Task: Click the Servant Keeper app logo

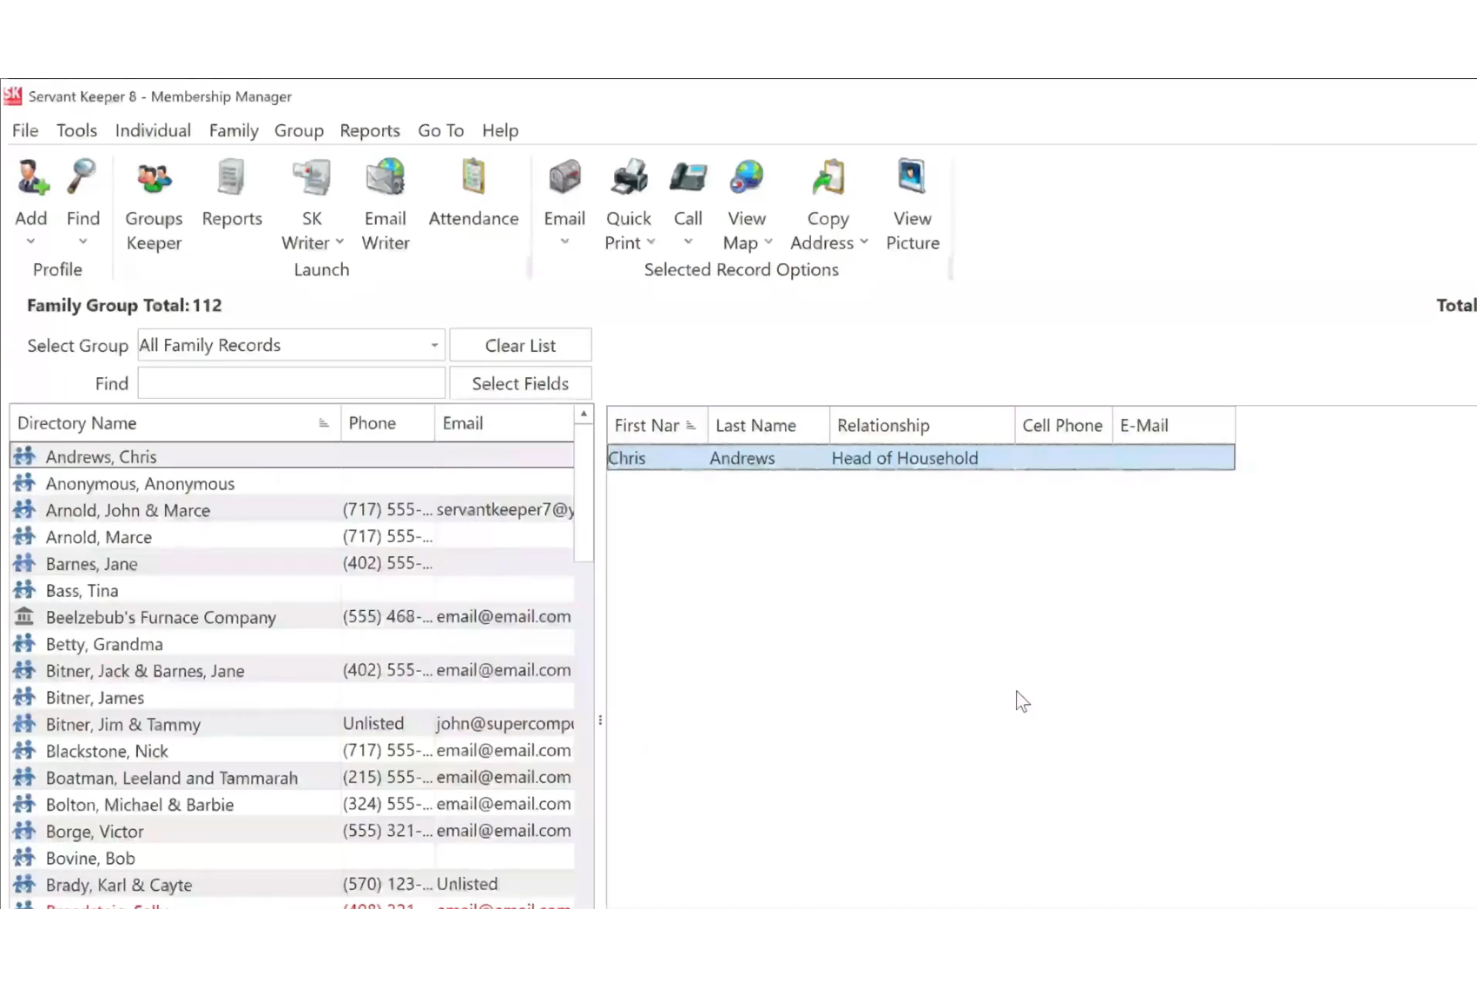Action: click(x=13, y=96)
